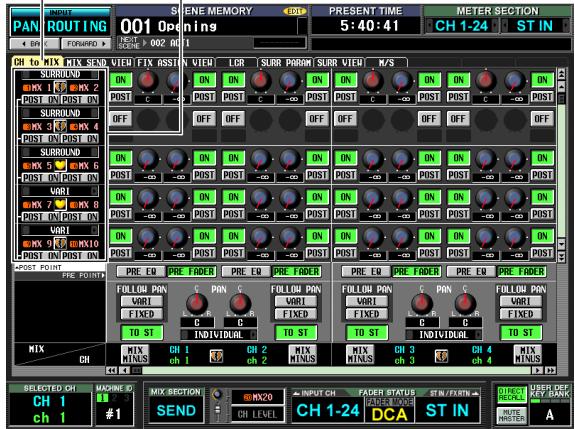Change the SURROUND mode selector for MX 5/6
575x429 pixels.
60,152
